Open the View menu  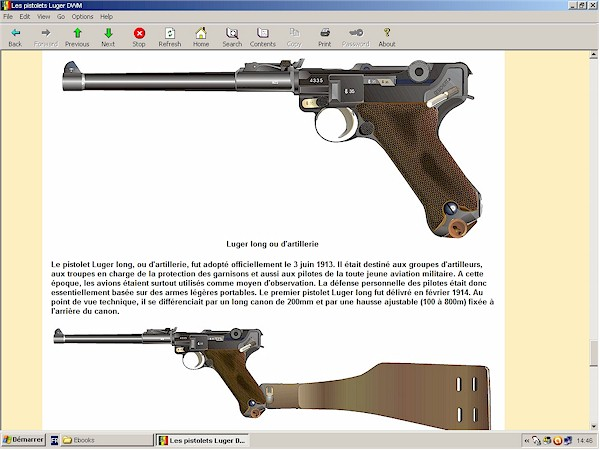click(44, 16)
